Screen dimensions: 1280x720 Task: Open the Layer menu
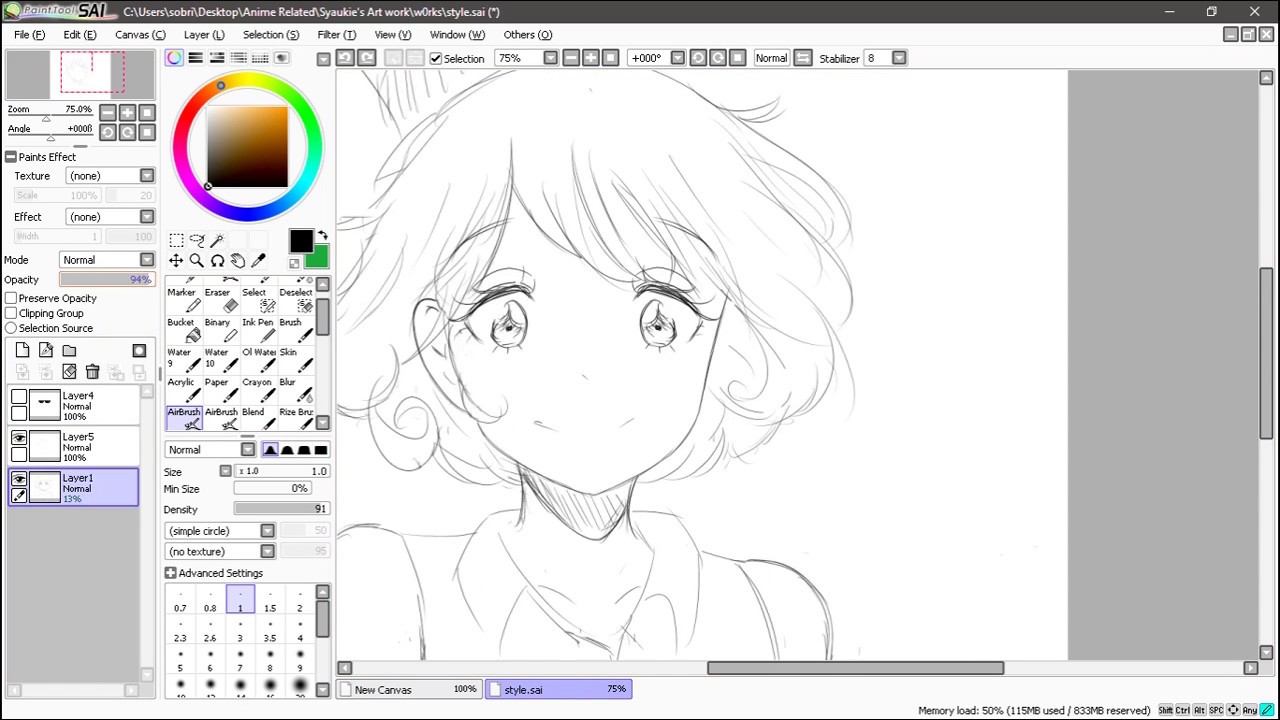[x=204, y=35]
